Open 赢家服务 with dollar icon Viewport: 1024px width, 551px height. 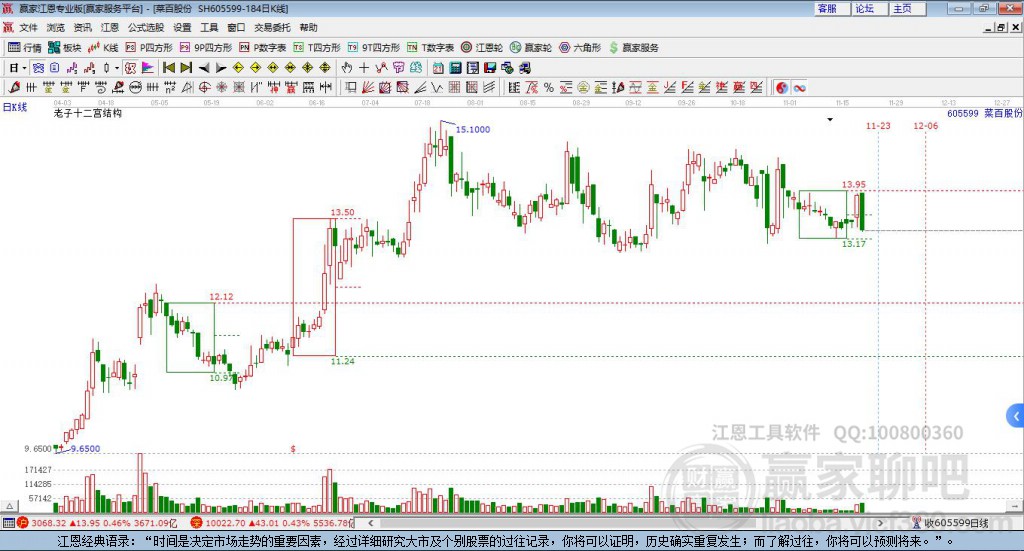pos(633,48)
